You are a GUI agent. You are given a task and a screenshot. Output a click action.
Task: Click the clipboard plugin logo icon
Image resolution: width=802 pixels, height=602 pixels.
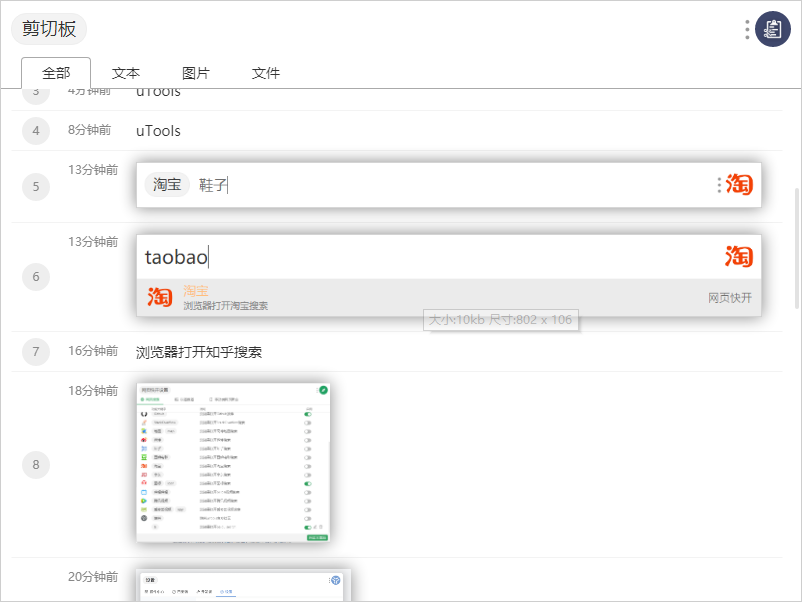point(772,29)
